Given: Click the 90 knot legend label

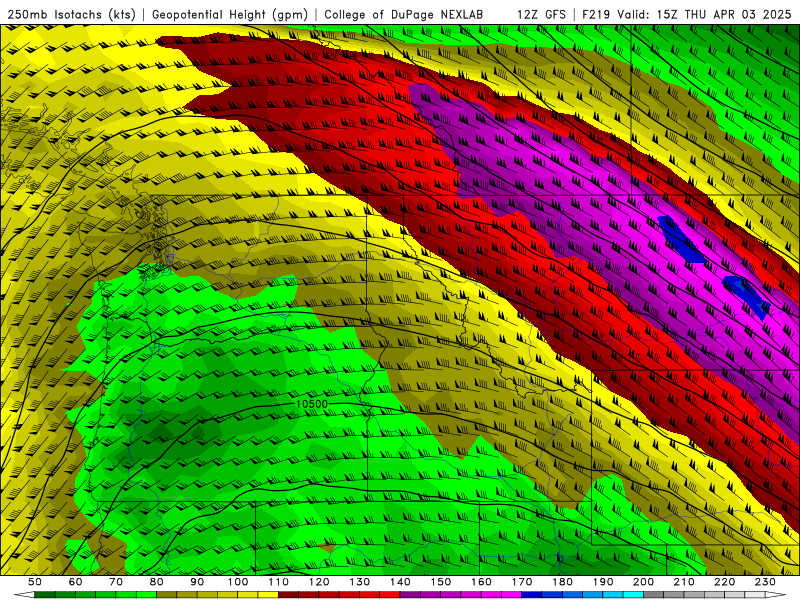Looking at the screenshot, I should [197, 582].
